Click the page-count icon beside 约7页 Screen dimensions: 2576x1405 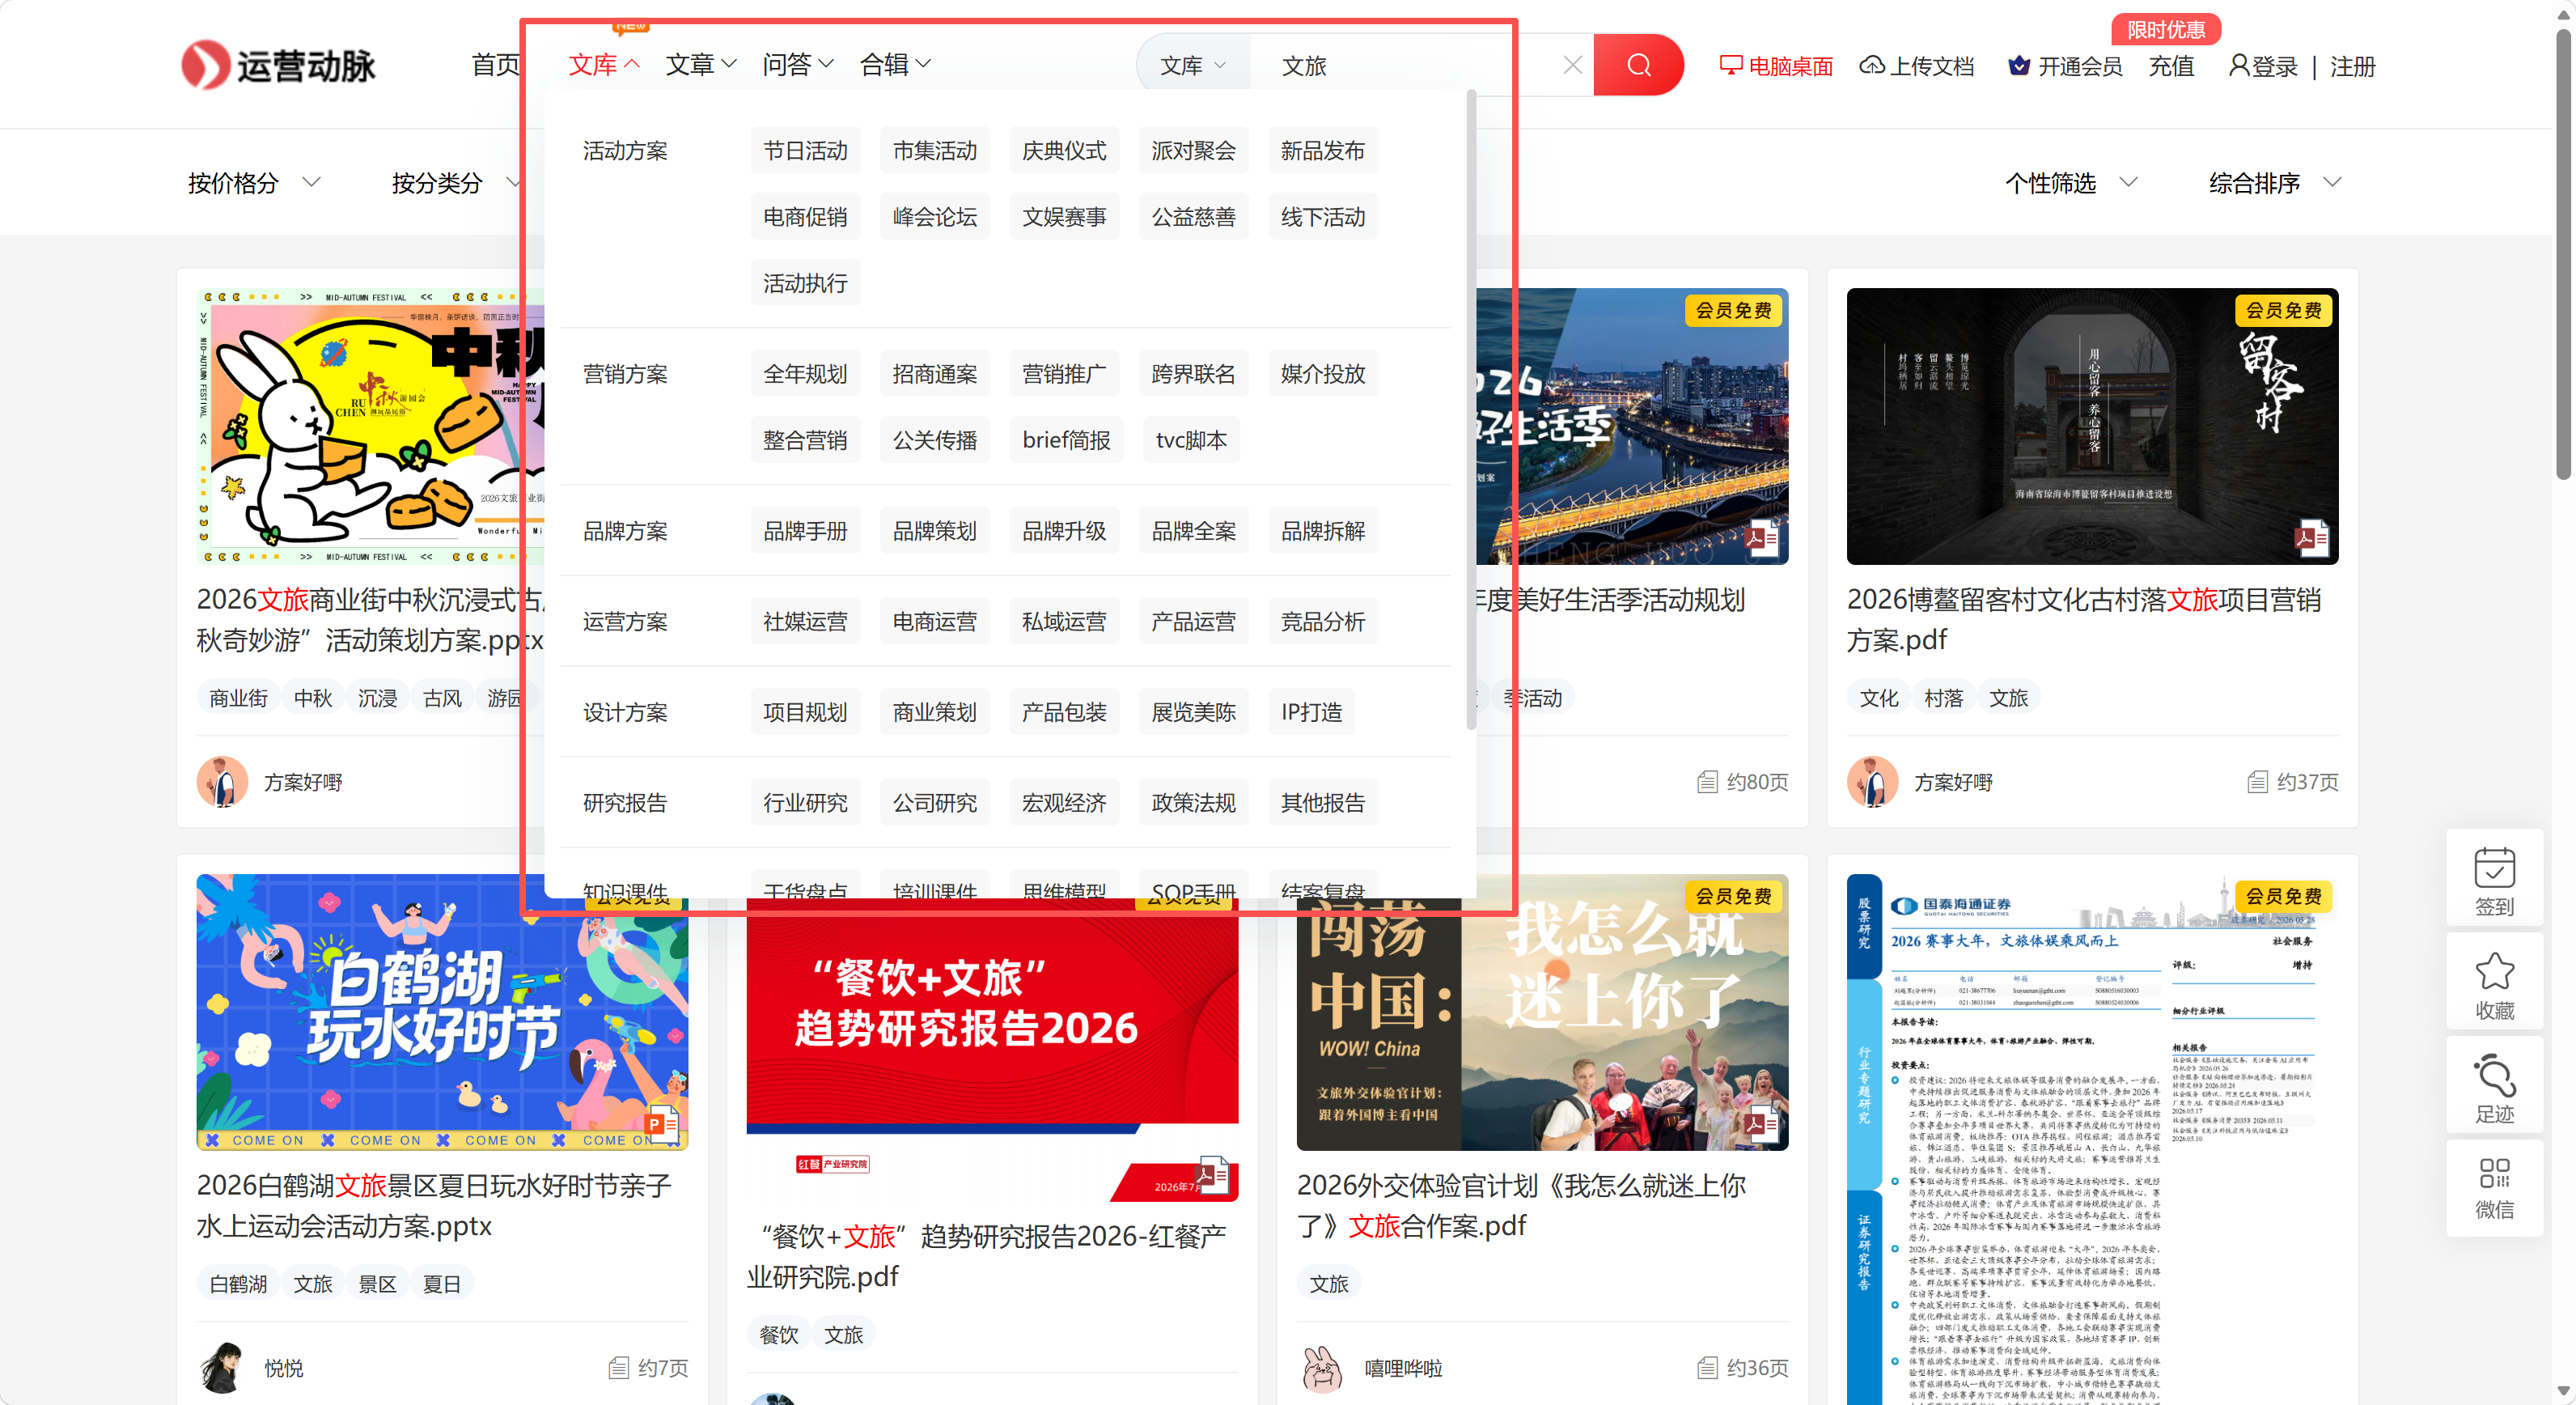tap(618, 1368)
